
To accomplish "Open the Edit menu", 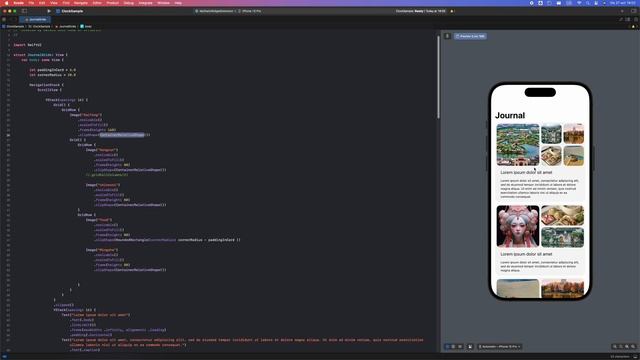I will (x=42, y=3).
